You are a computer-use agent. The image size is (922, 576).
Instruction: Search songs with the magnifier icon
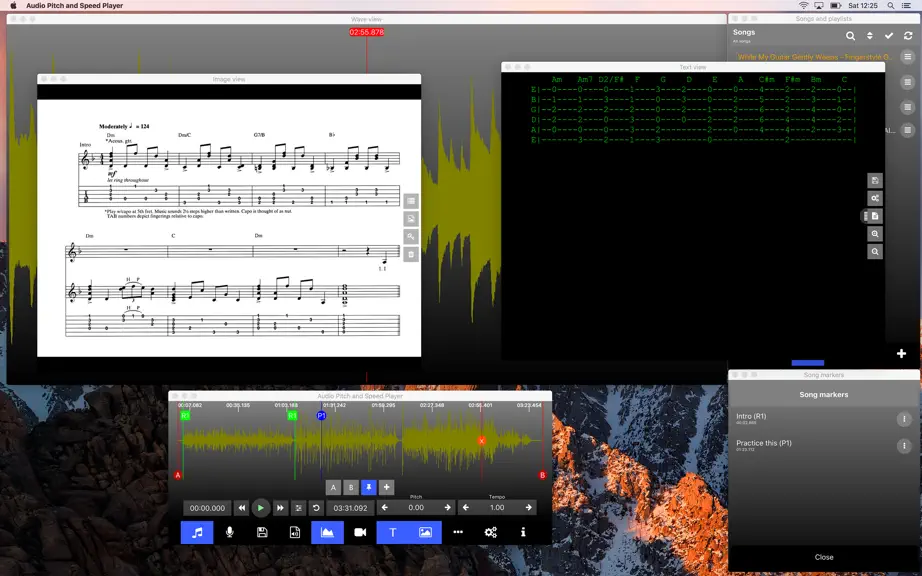pos(850,36)
